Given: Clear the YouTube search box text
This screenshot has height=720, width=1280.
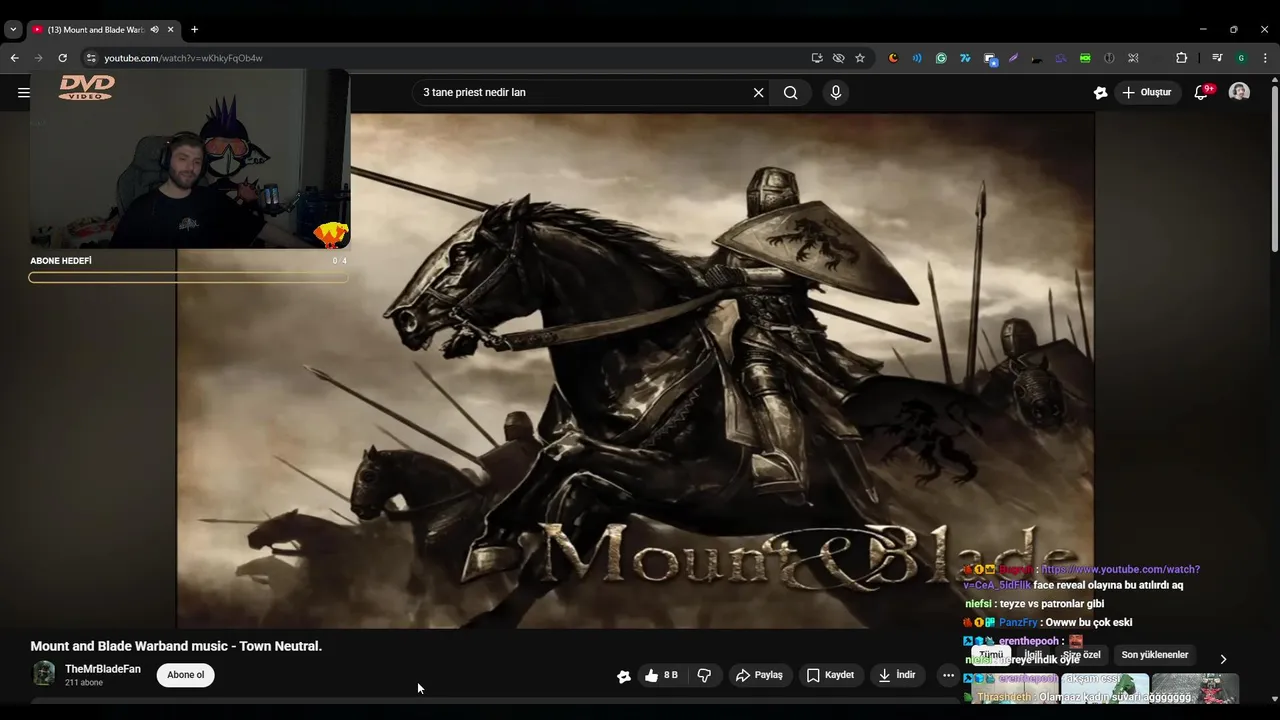Looking at the screenshot, I should pos(758,93).
